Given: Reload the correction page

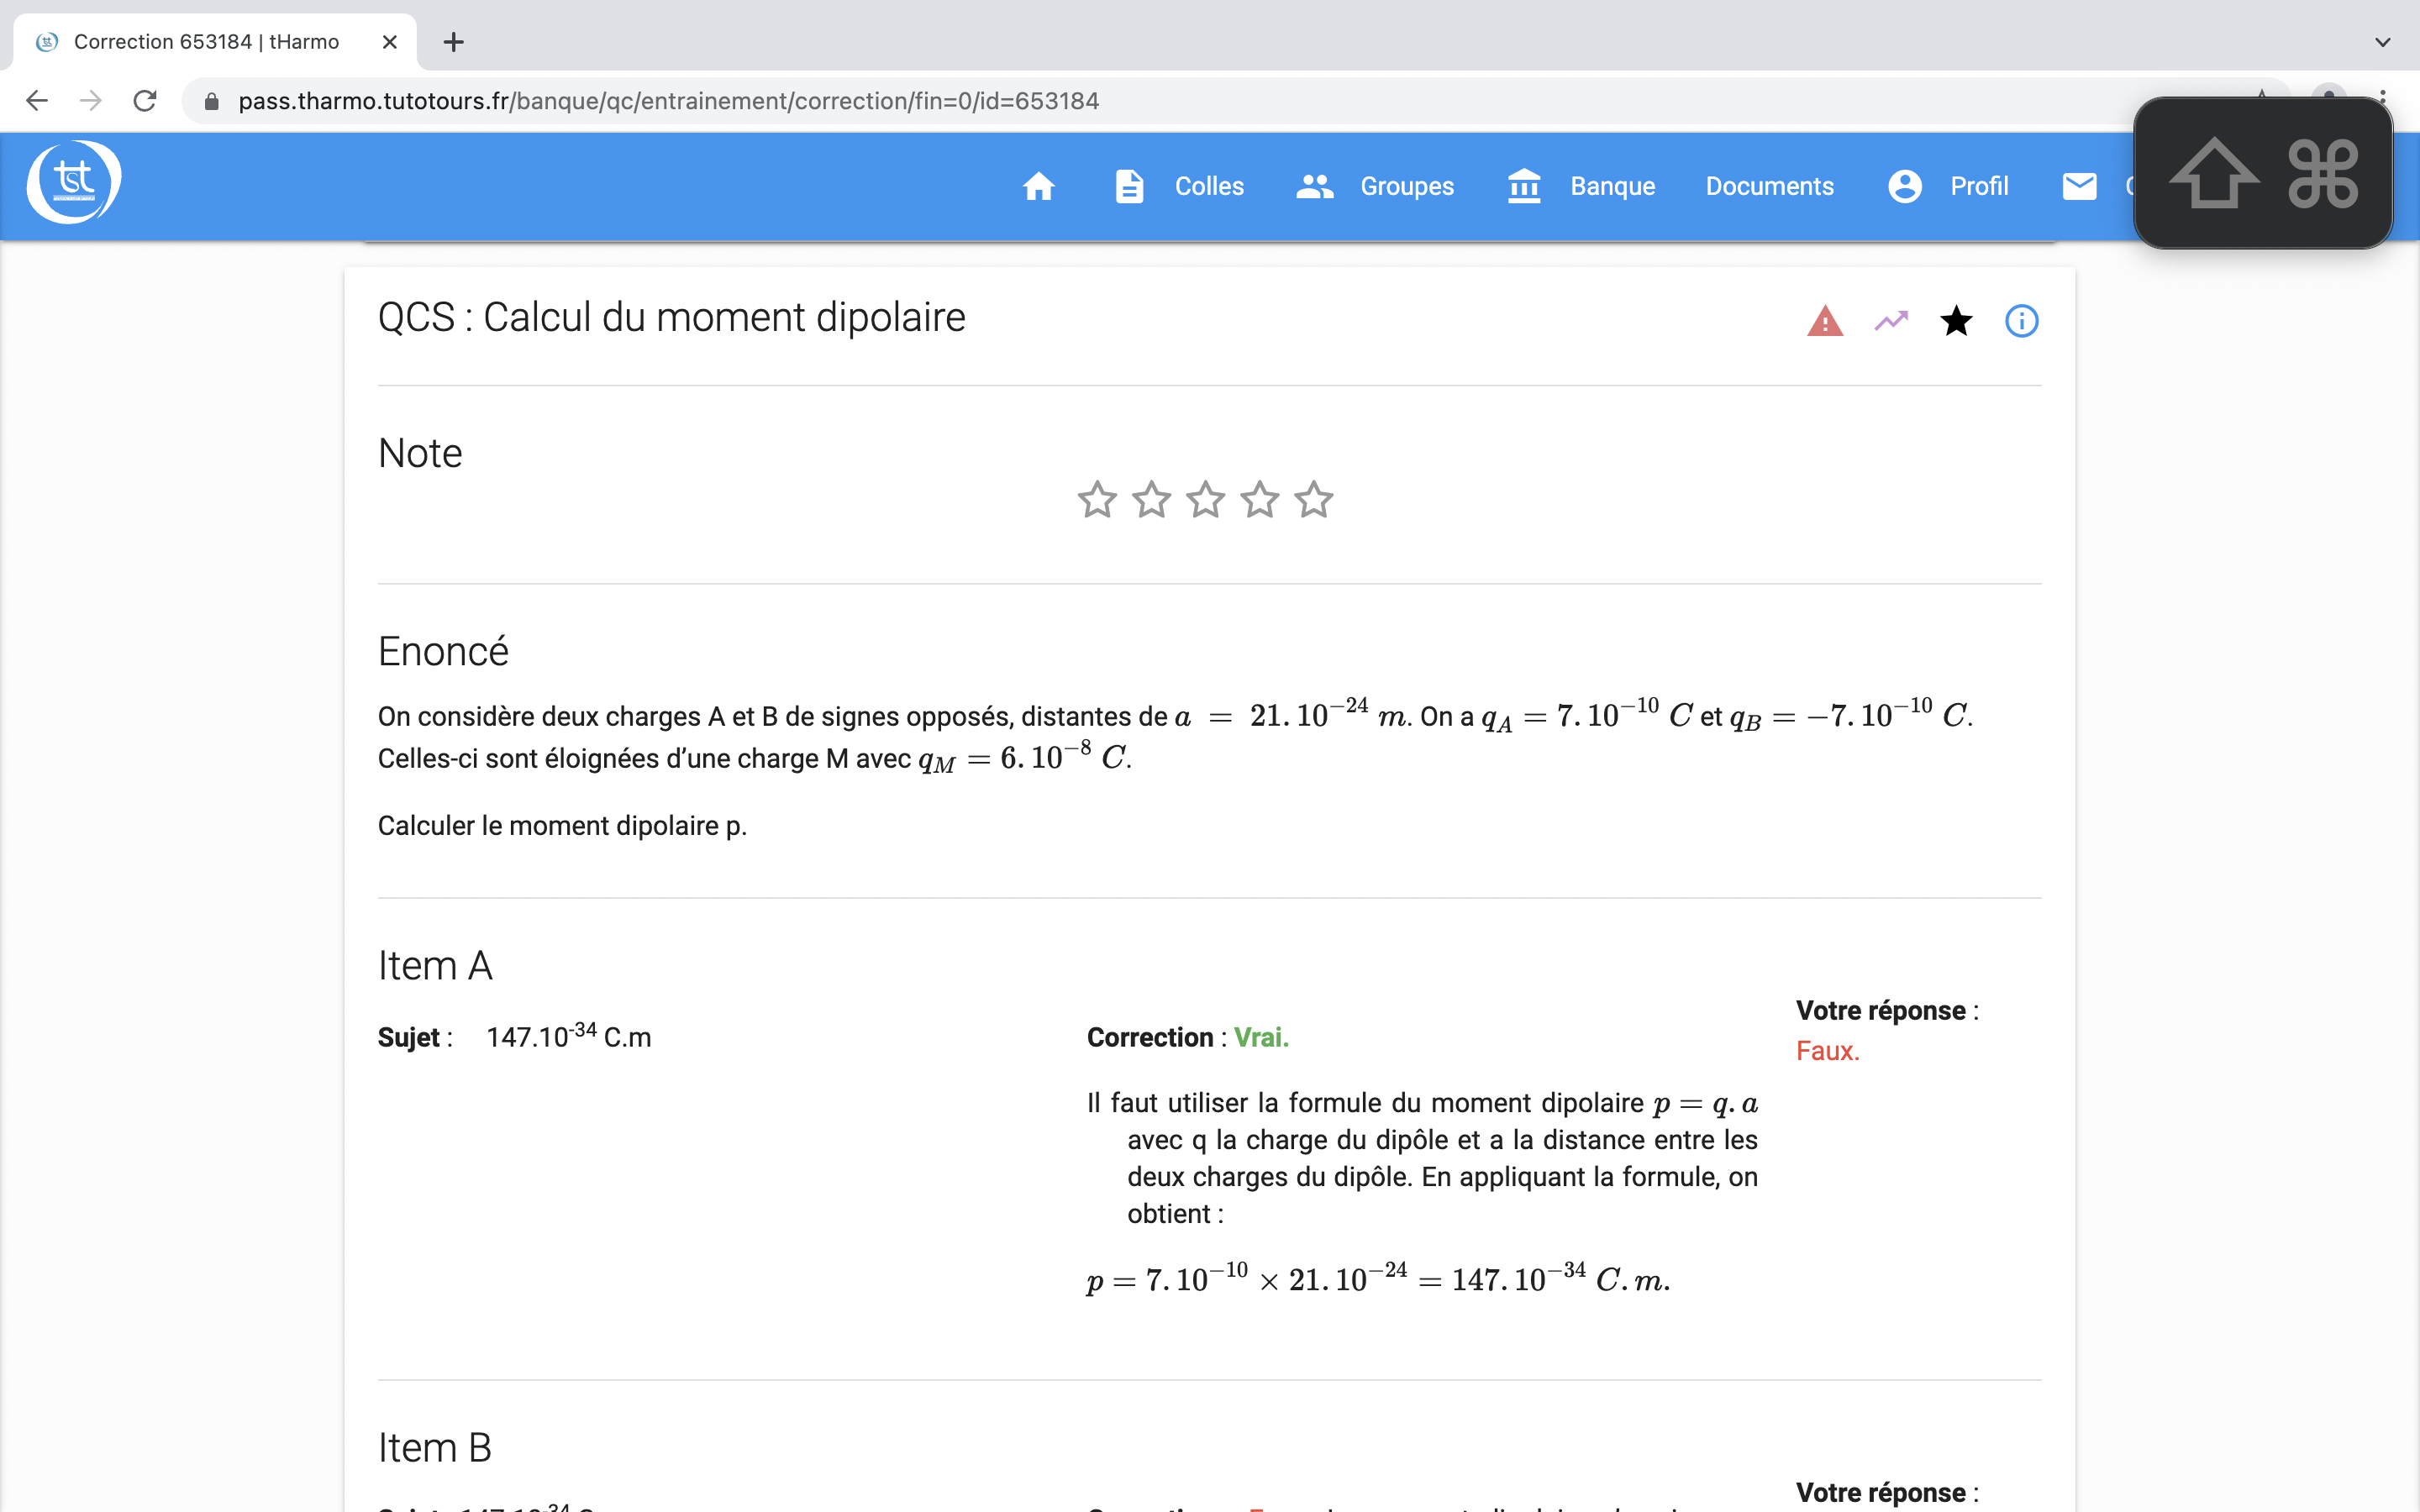Looking at the screenshot, I should pos(145,101).
